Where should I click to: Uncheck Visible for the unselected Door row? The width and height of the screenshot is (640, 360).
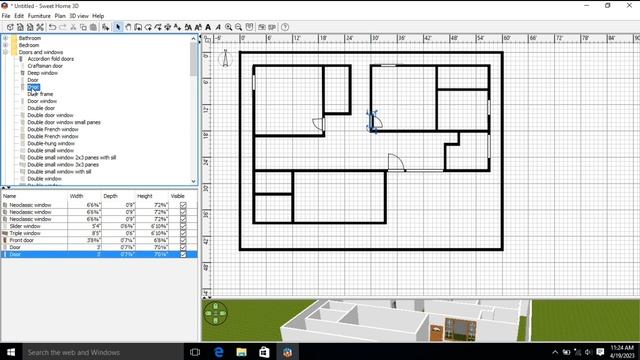point(183,247)
